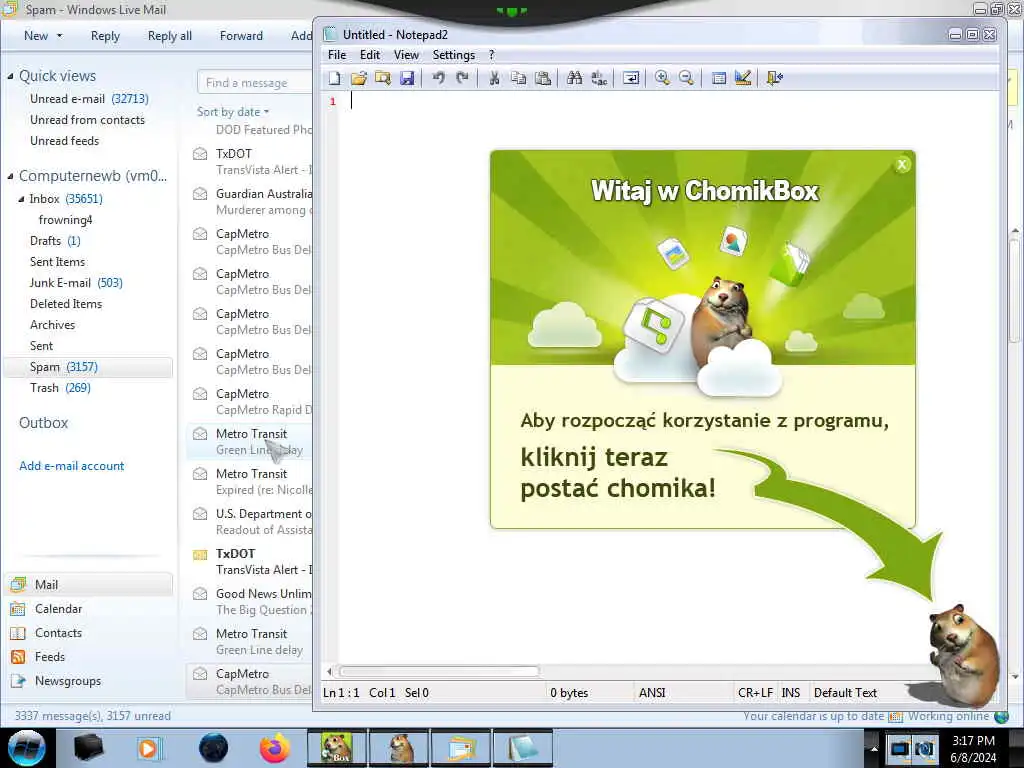Click the Copy icon in Notepad2 toolbar
The image size is (1024, 768).
click(x=519, y=78)
